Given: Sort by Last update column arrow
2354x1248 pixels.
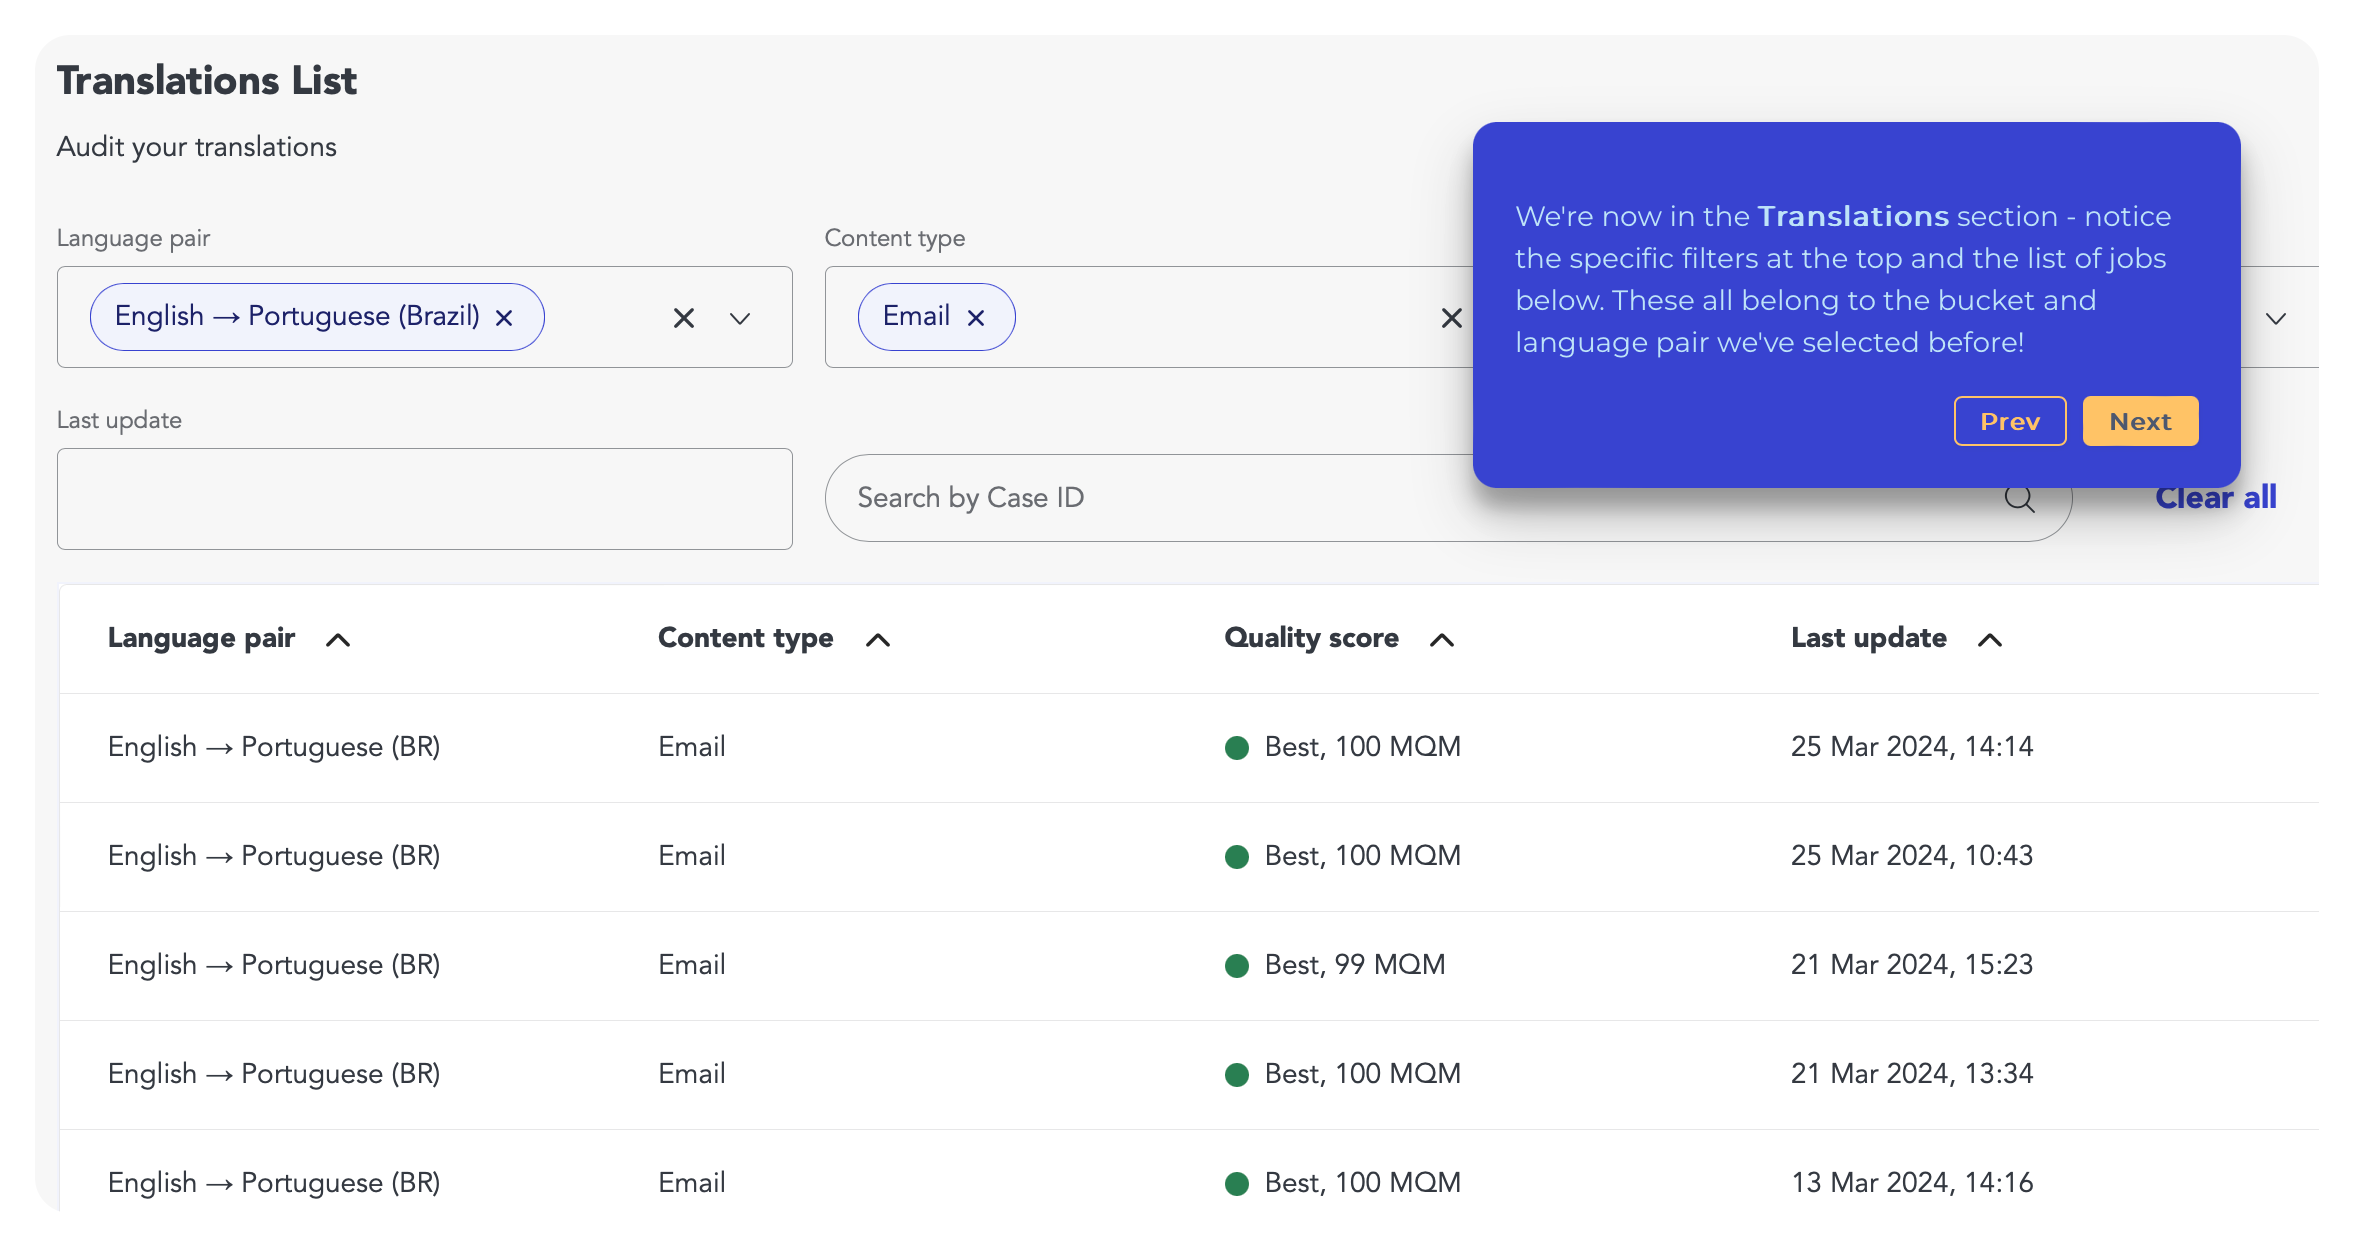Looking at the screenshot, I should click(x=1990, y=640).
